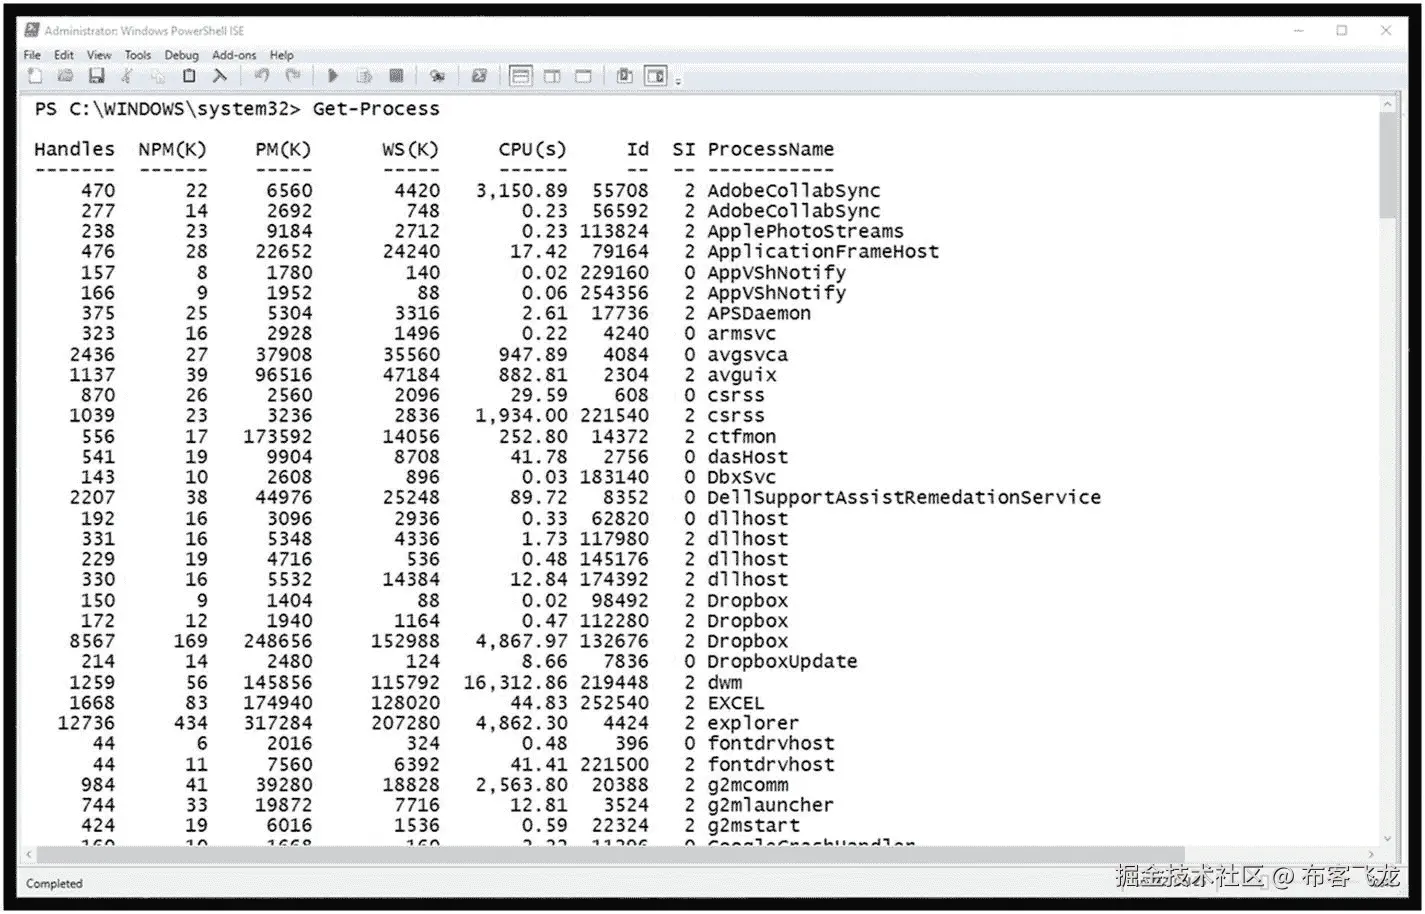Click the avguix process name

click(x=741, y=375)
